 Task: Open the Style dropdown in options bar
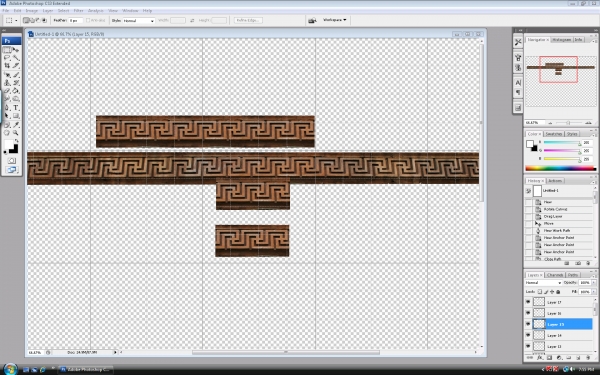(138, 21)
